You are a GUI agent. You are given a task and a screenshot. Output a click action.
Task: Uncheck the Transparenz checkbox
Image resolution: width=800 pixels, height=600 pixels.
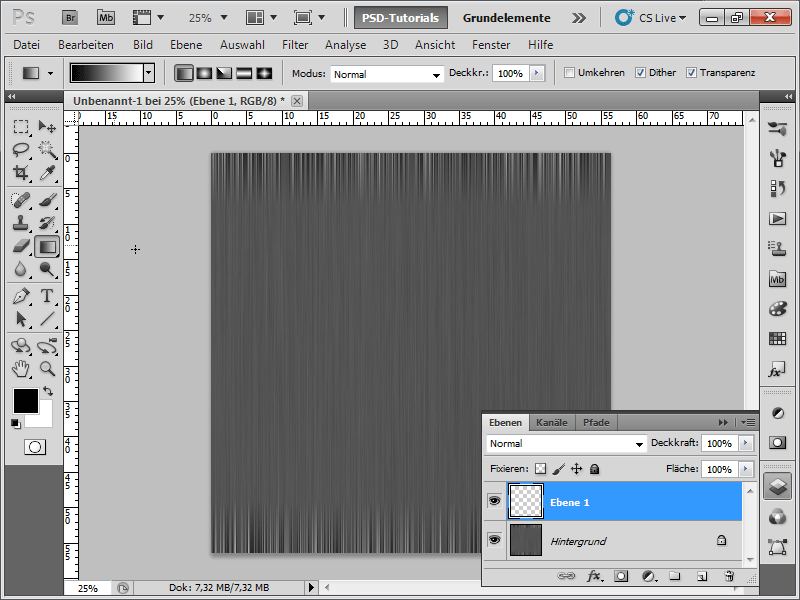coord(691,72)
